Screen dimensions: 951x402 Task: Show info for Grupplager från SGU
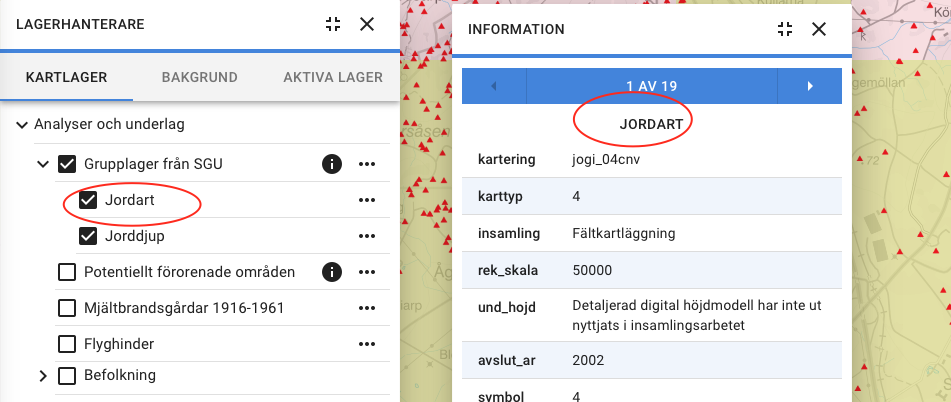tap(332, 164)
